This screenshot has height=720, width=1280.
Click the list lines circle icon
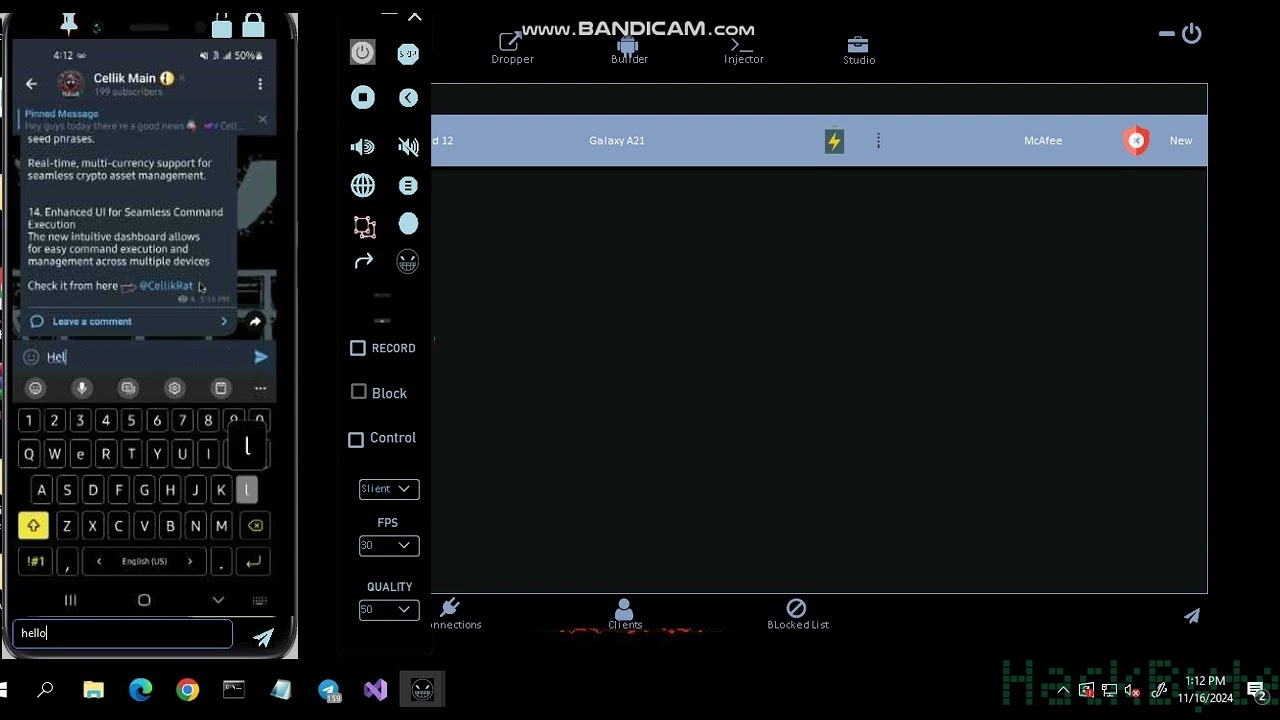point(408,186)
